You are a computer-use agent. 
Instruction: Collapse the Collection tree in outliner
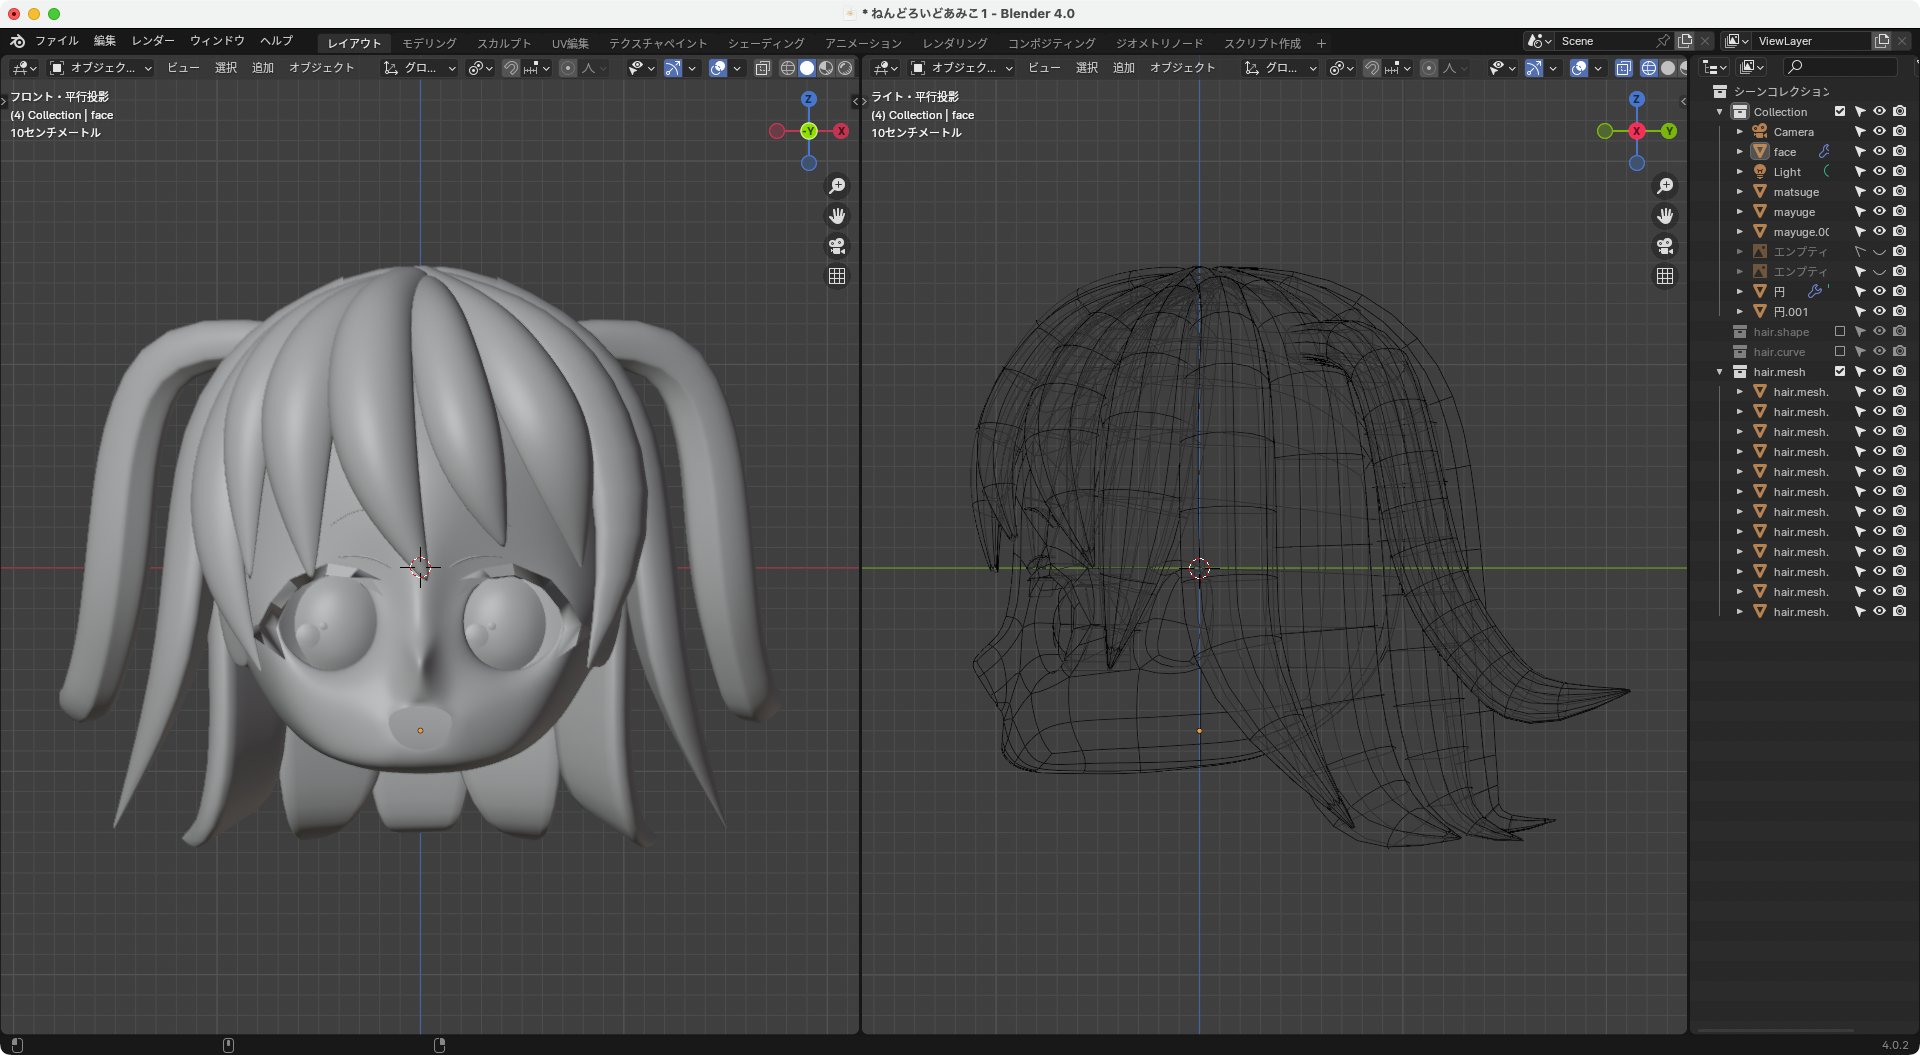(x=1720, y=111)
